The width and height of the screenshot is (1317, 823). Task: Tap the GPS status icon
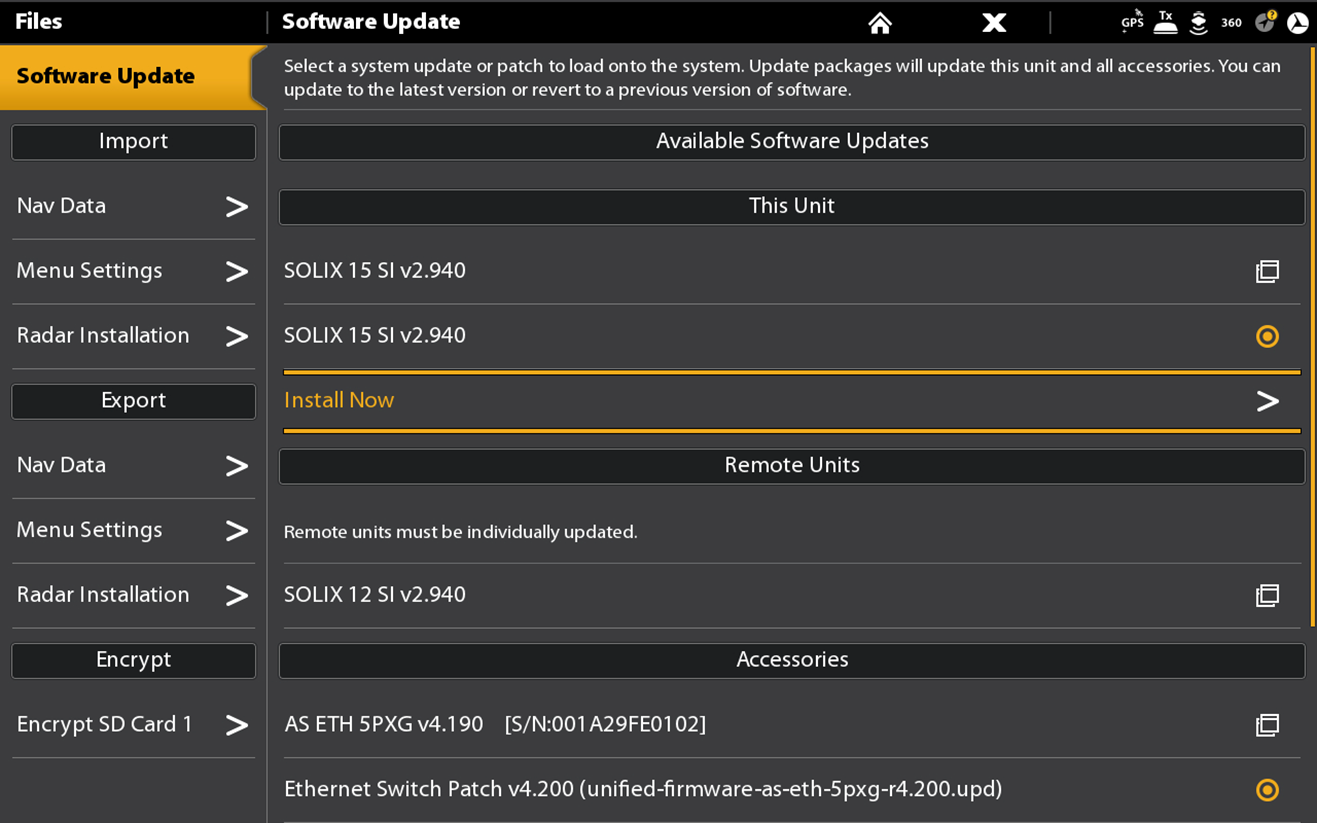[1132, 21]
